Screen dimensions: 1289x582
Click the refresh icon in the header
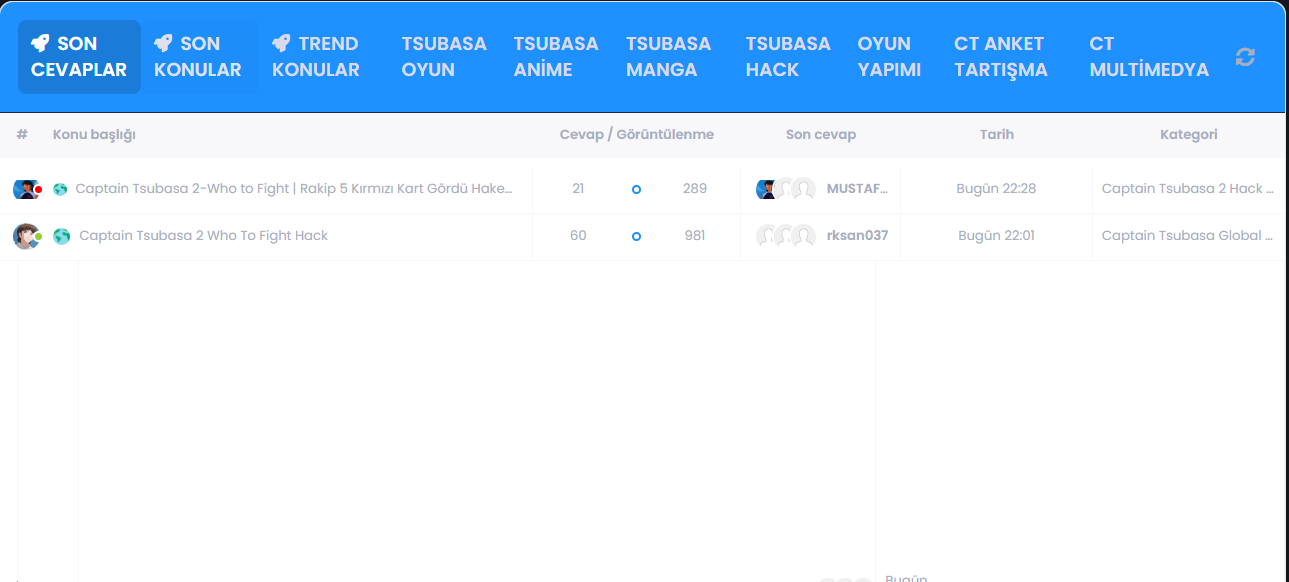coord(1245,57)
